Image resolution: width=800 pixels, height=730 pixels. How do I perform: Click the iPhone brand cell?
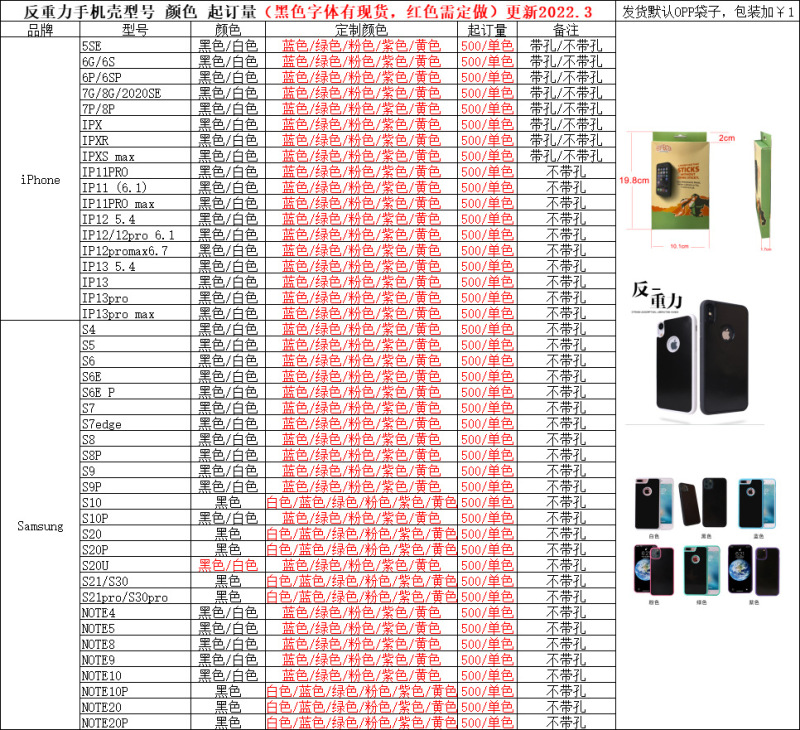(x=40, y=179)
